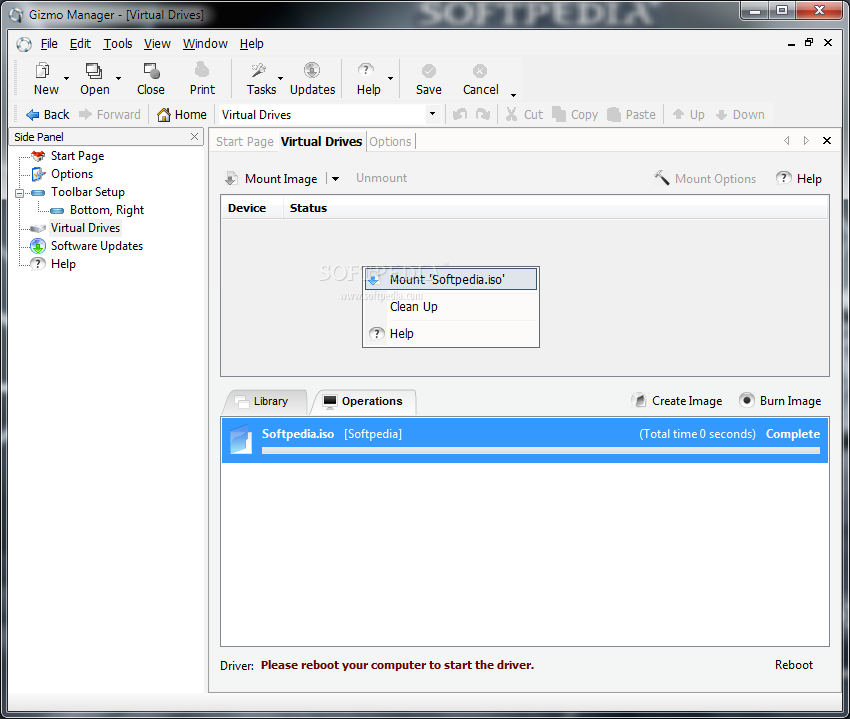Image resolution: width=850 pixels, height=719 pixels.
Task: Click the Open toolbar icon
Action: click(94, 70)
